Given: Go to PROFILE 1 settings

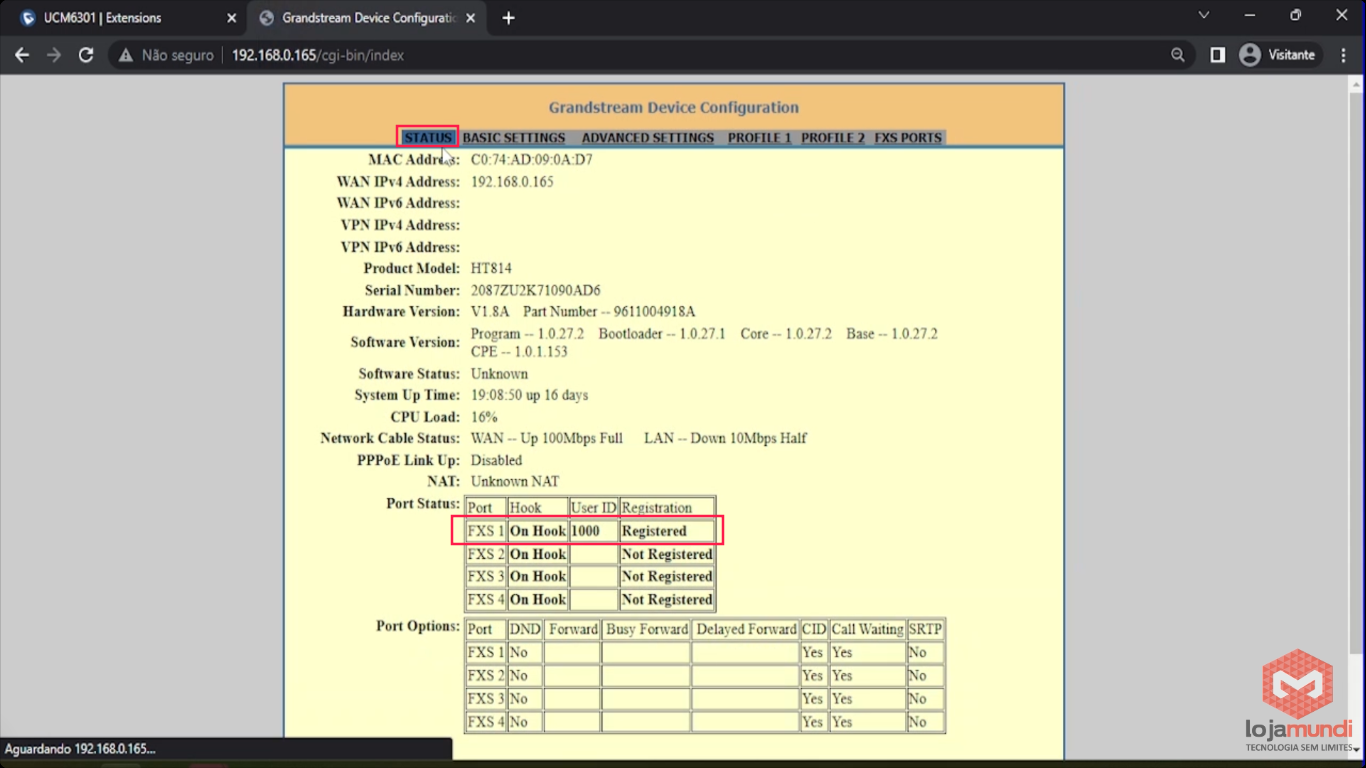Looking at the screenshot, I should 759,138.
